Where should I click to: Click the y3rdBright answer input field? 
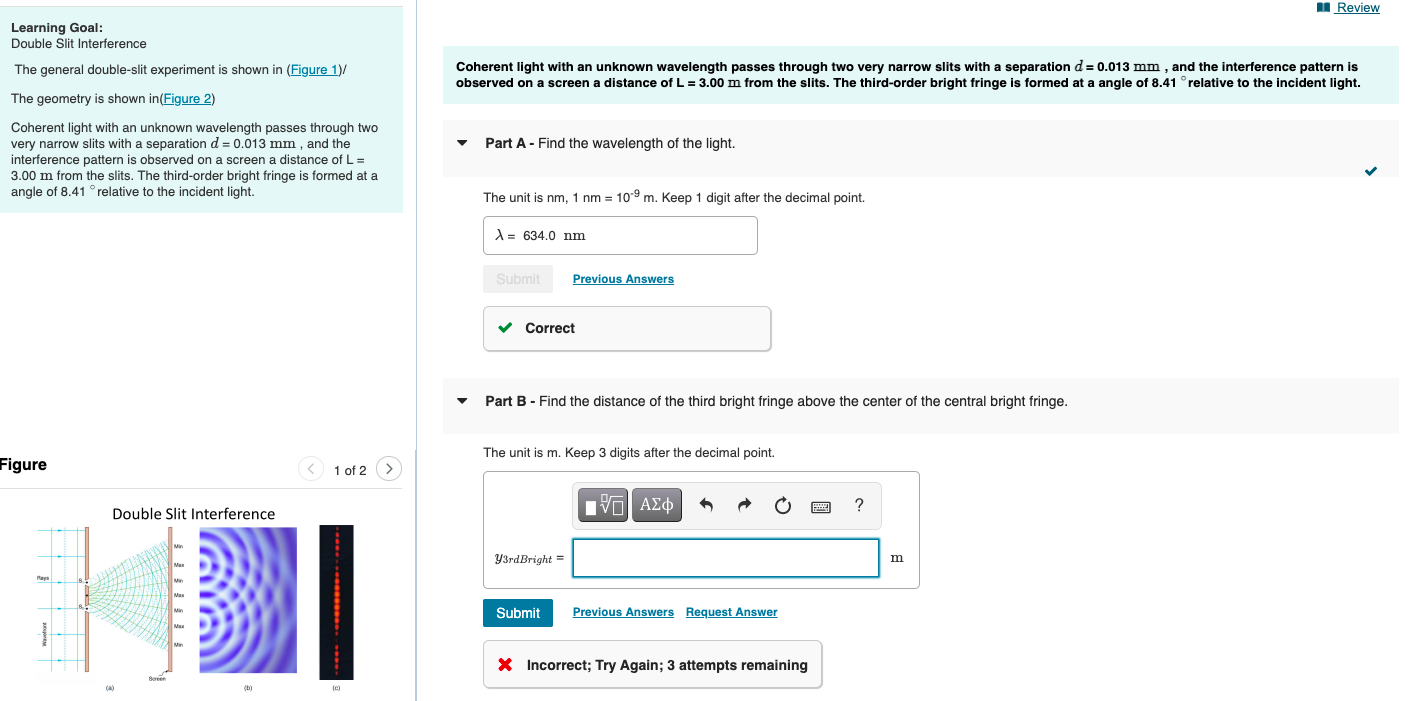point(726,558)
